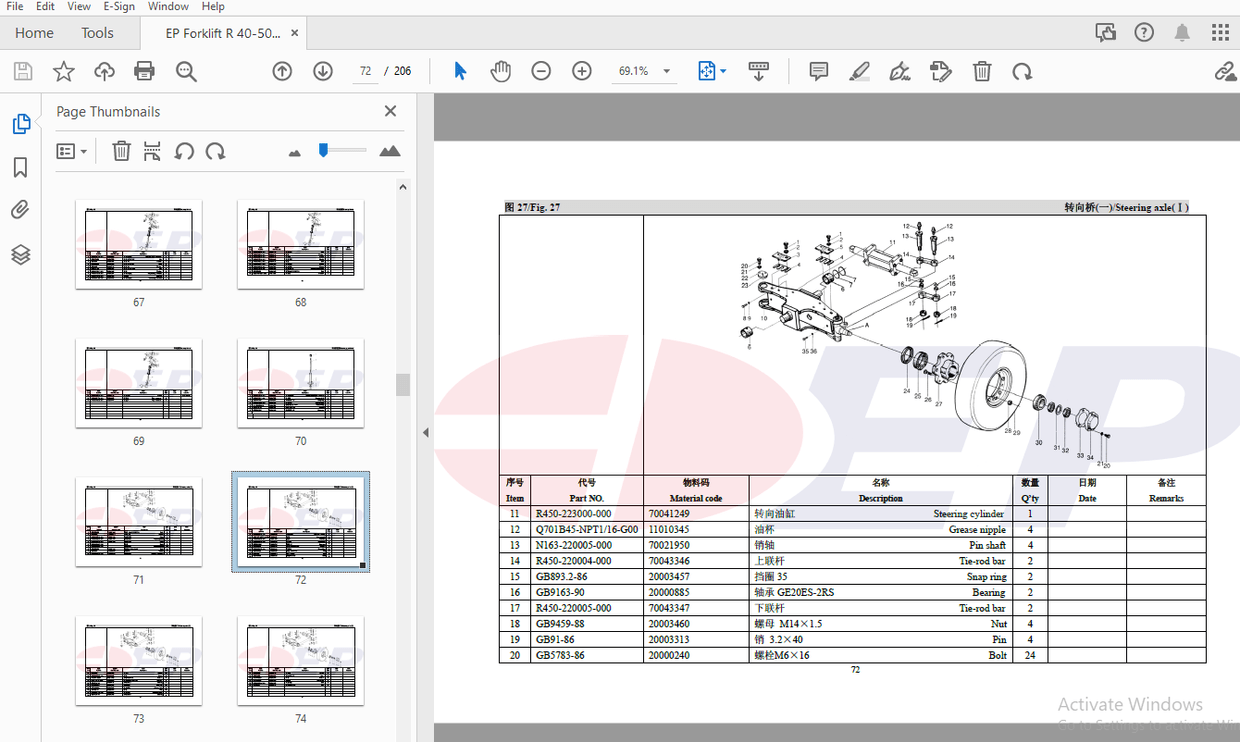Click part number R450-223000-000 in the table

574,514
